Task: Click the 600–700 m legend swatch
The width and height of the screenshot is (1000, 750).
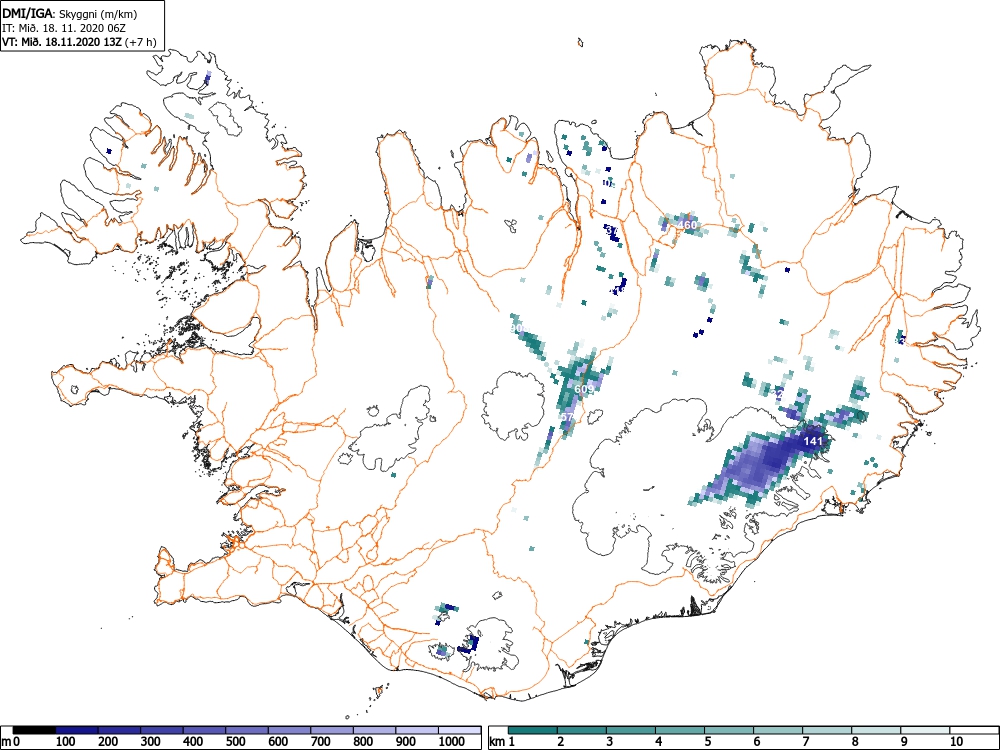Action: point(290,730)
